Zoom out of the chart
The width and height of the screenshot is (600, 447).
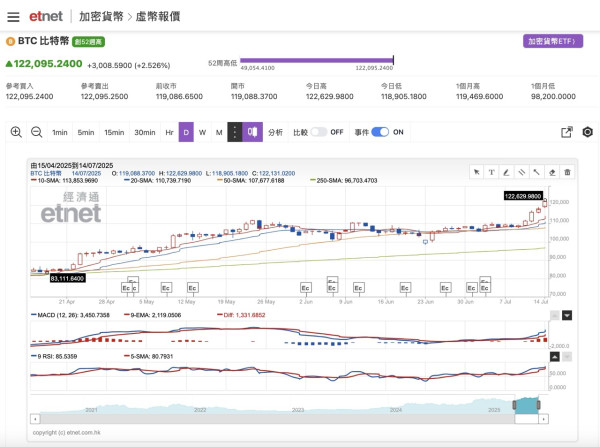coord(37,132)
